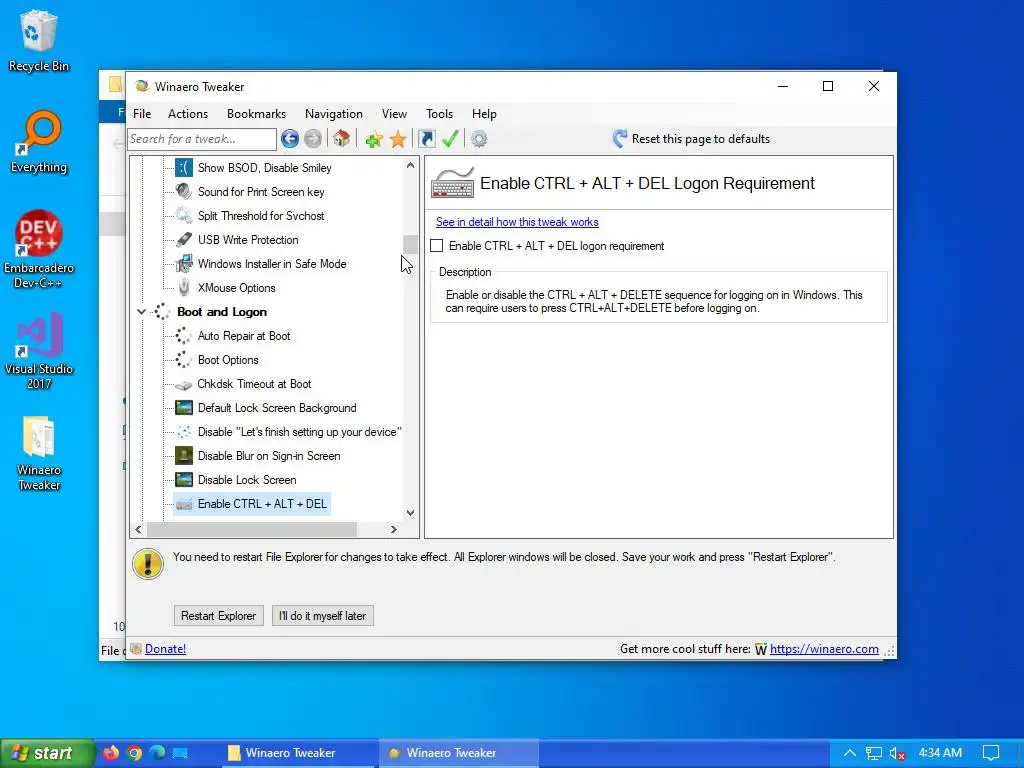
Task: Open the Help menu
Action: (485, 114)
